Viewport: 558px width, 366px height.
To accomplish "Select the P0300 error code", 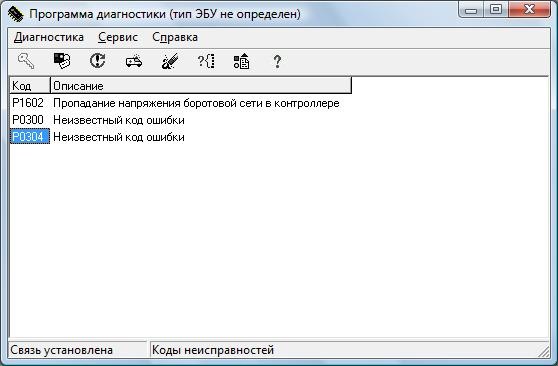I will click(28, 120).
